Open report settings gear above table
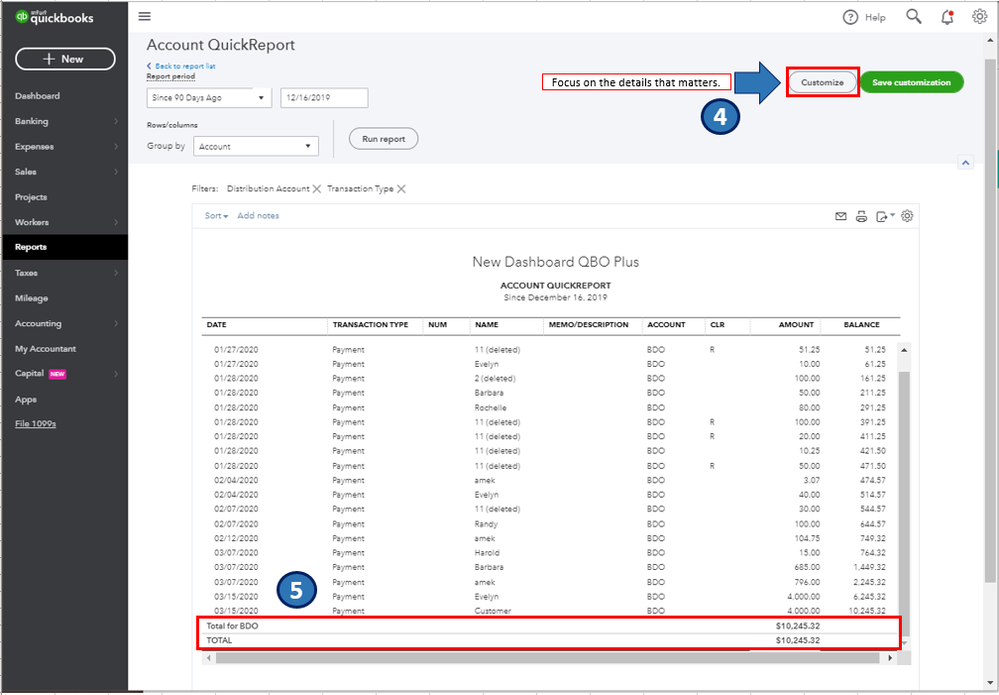 908,216
